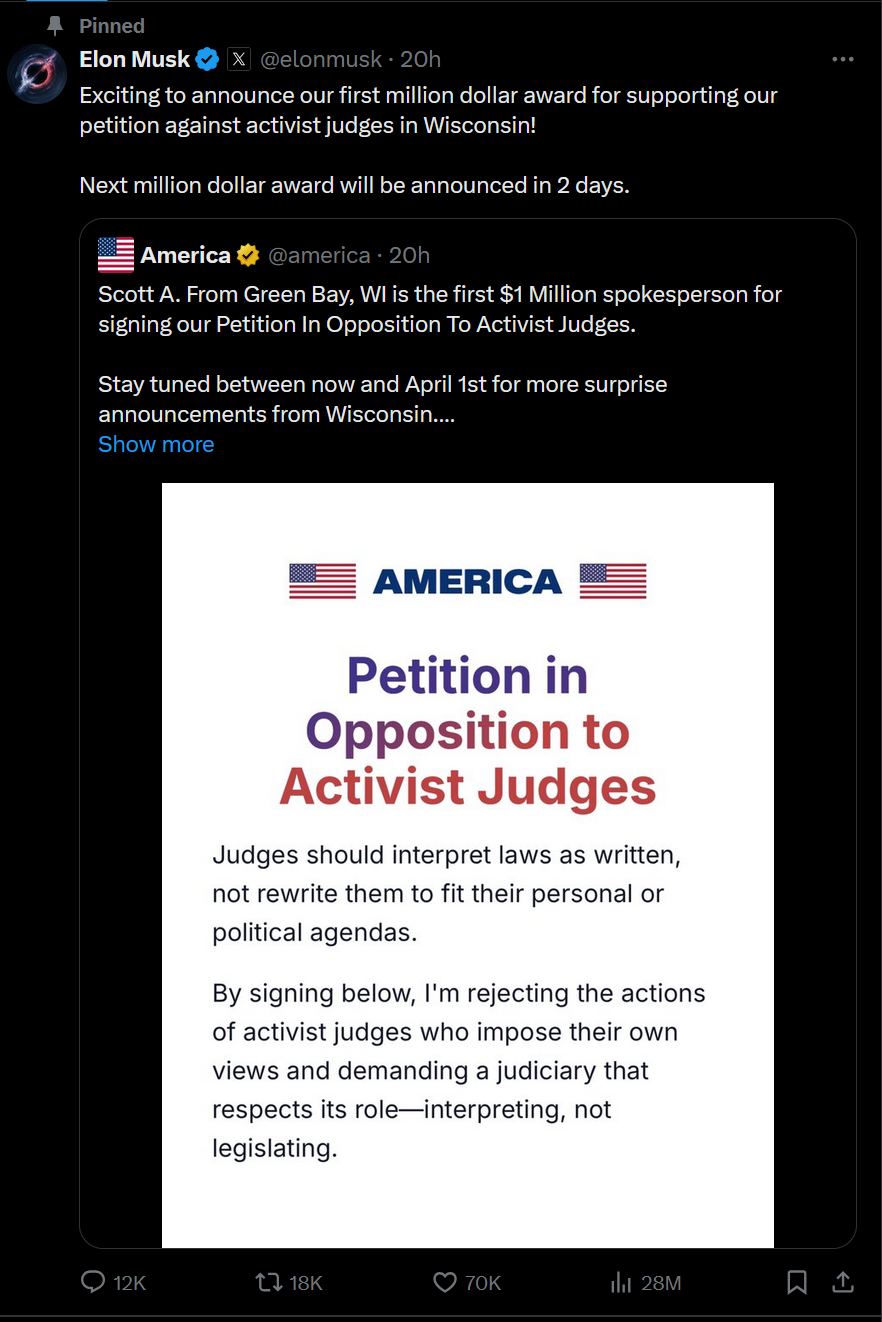Click the pinned pushpin icon

click(x=55, y=26)
